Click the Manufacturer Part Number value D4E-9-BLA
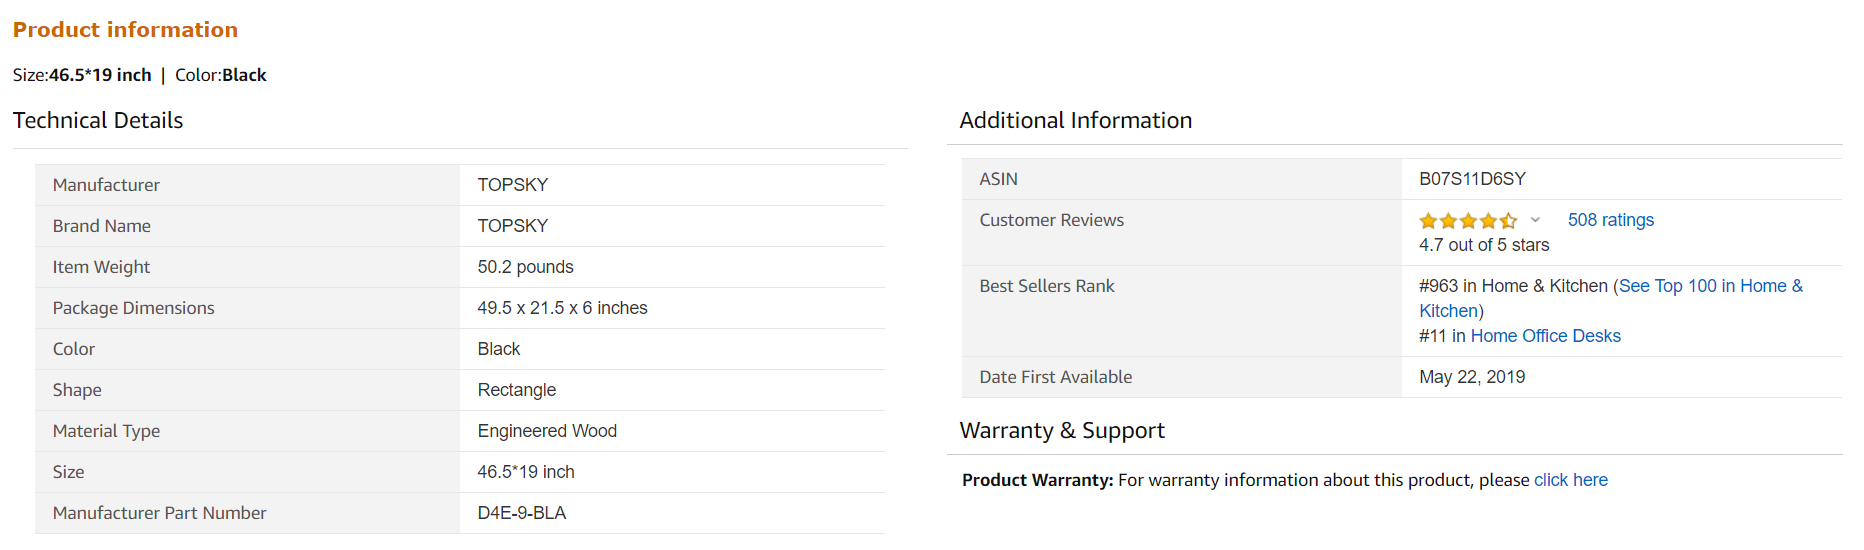This screenshot has width=1864, height=550. (521, 513)
